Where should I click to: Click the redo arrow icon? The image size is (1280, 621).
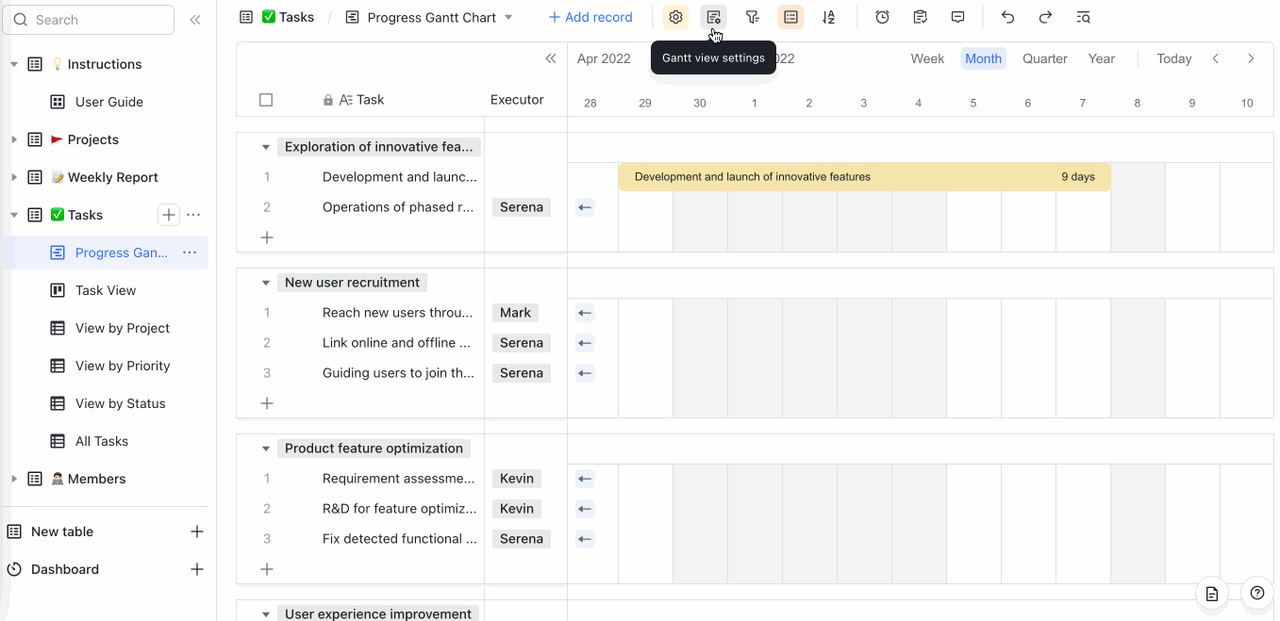point(1045,17)
